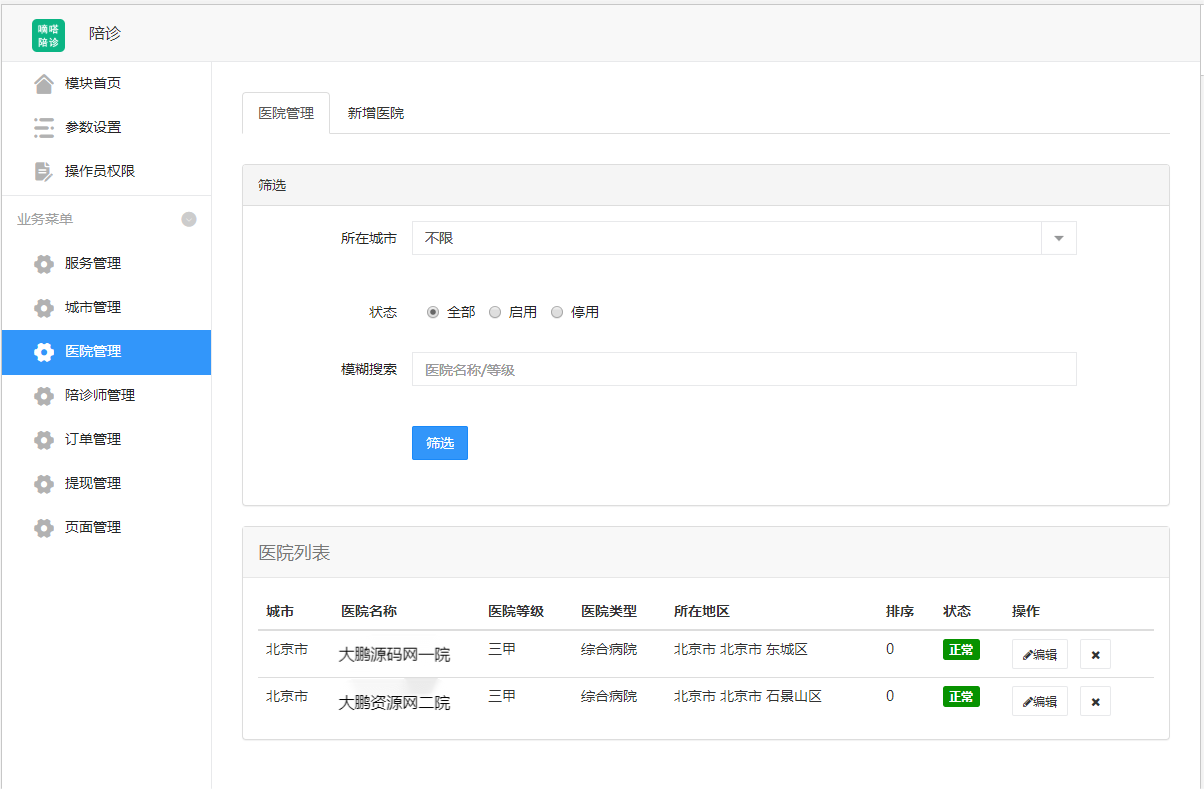The width and height of the screenshot is (1204, 789).
Task: Open 提现管理 withdrawal management
Action: coord(91,483)
